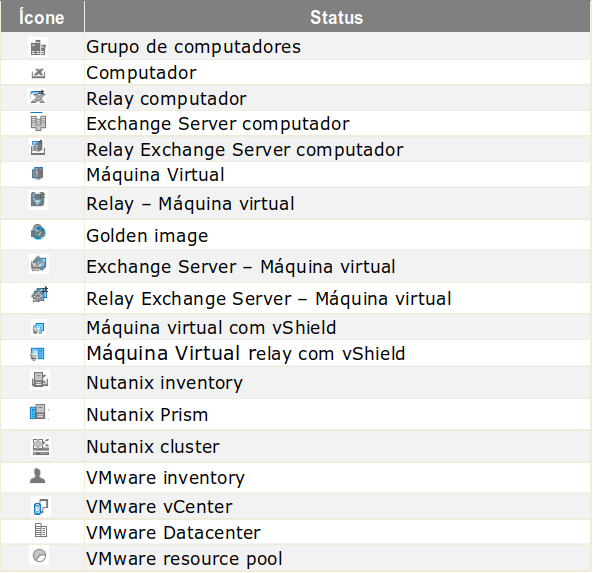Click the VMware Datacenter icon
Image resolution: width=593 pixels, height=573 pixels.
tap(40, 530)
